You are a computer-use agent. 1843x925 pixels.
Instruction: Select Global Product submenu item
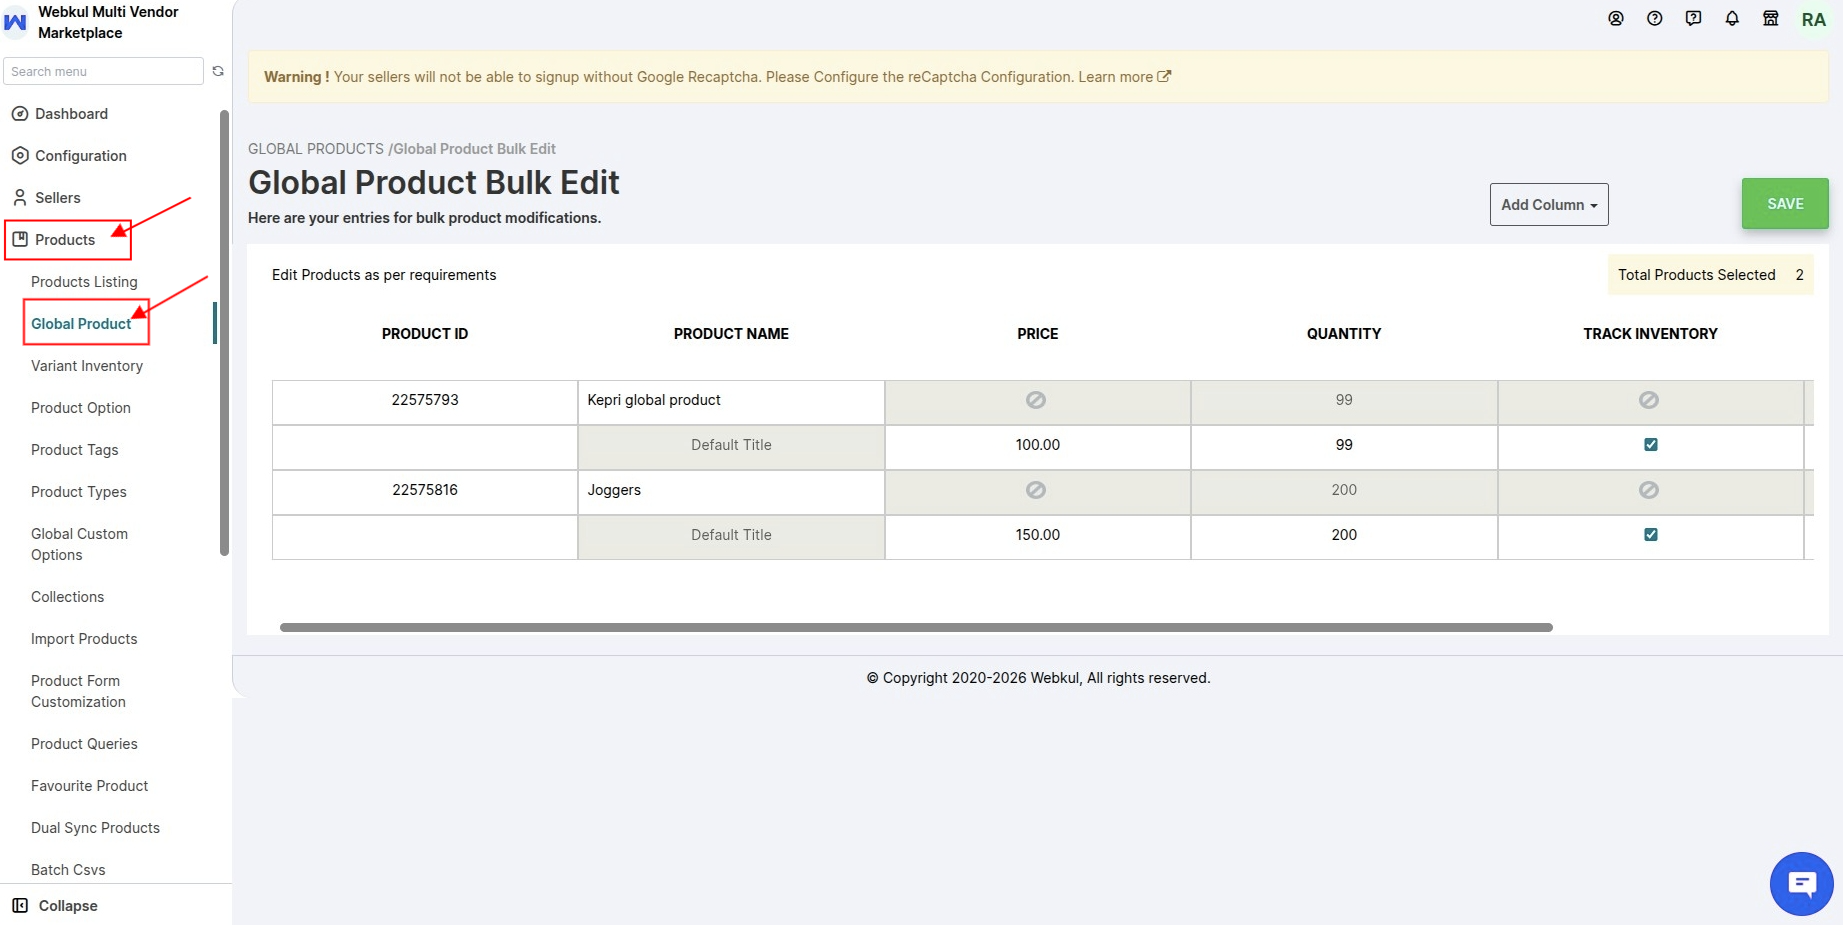81,324
